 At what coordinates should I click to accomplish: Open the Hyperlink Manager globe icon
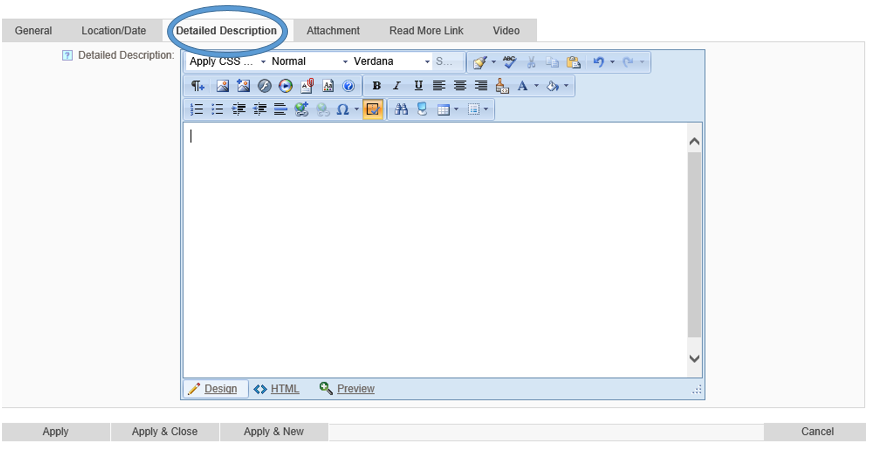(302, 109)
